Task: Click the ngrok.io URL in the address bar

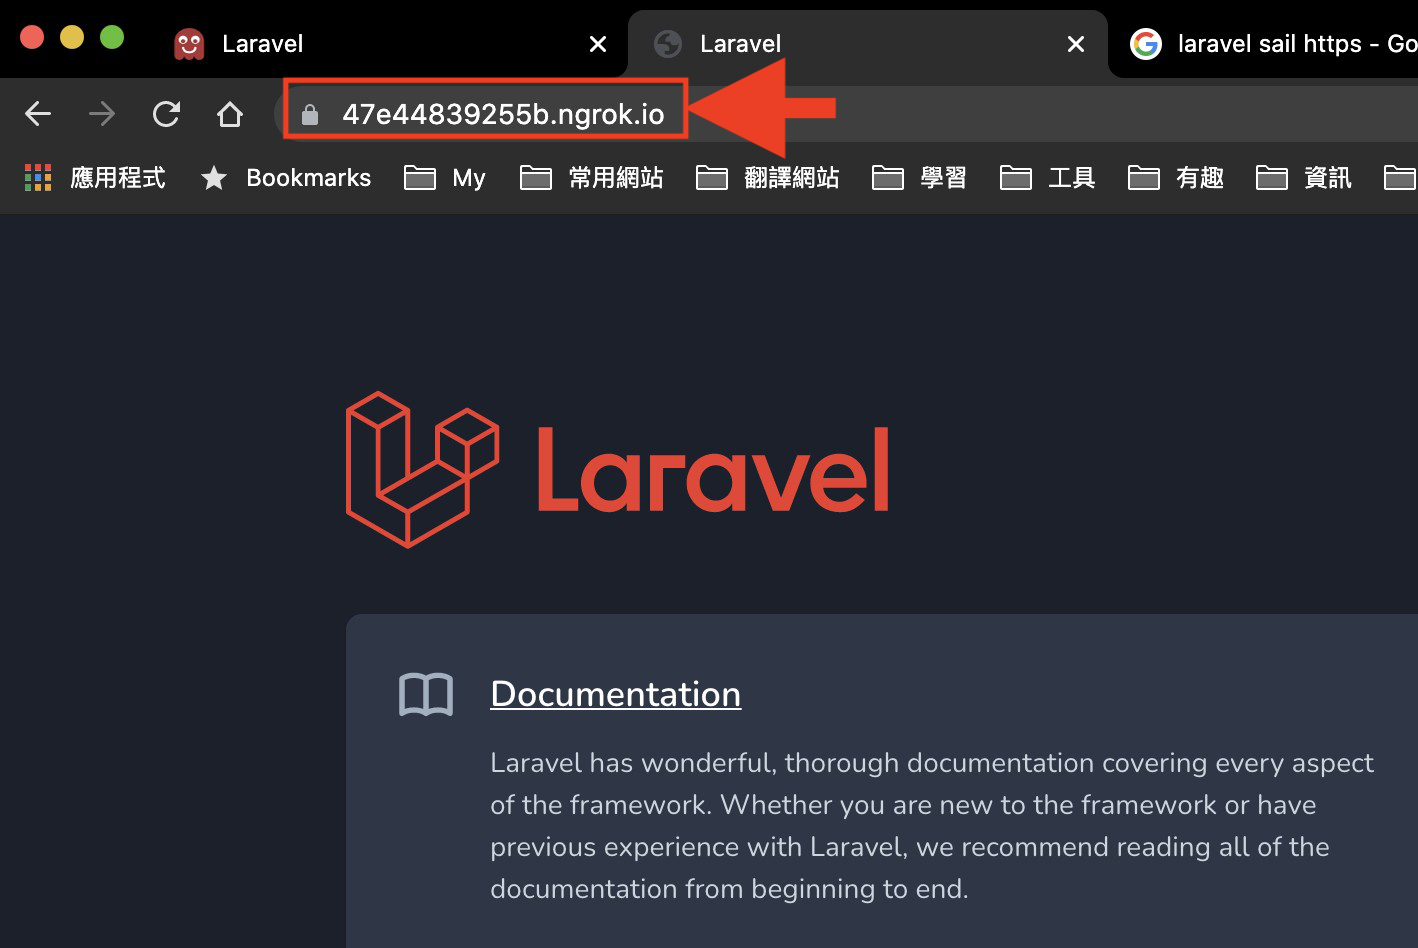Action: (503, 114)
